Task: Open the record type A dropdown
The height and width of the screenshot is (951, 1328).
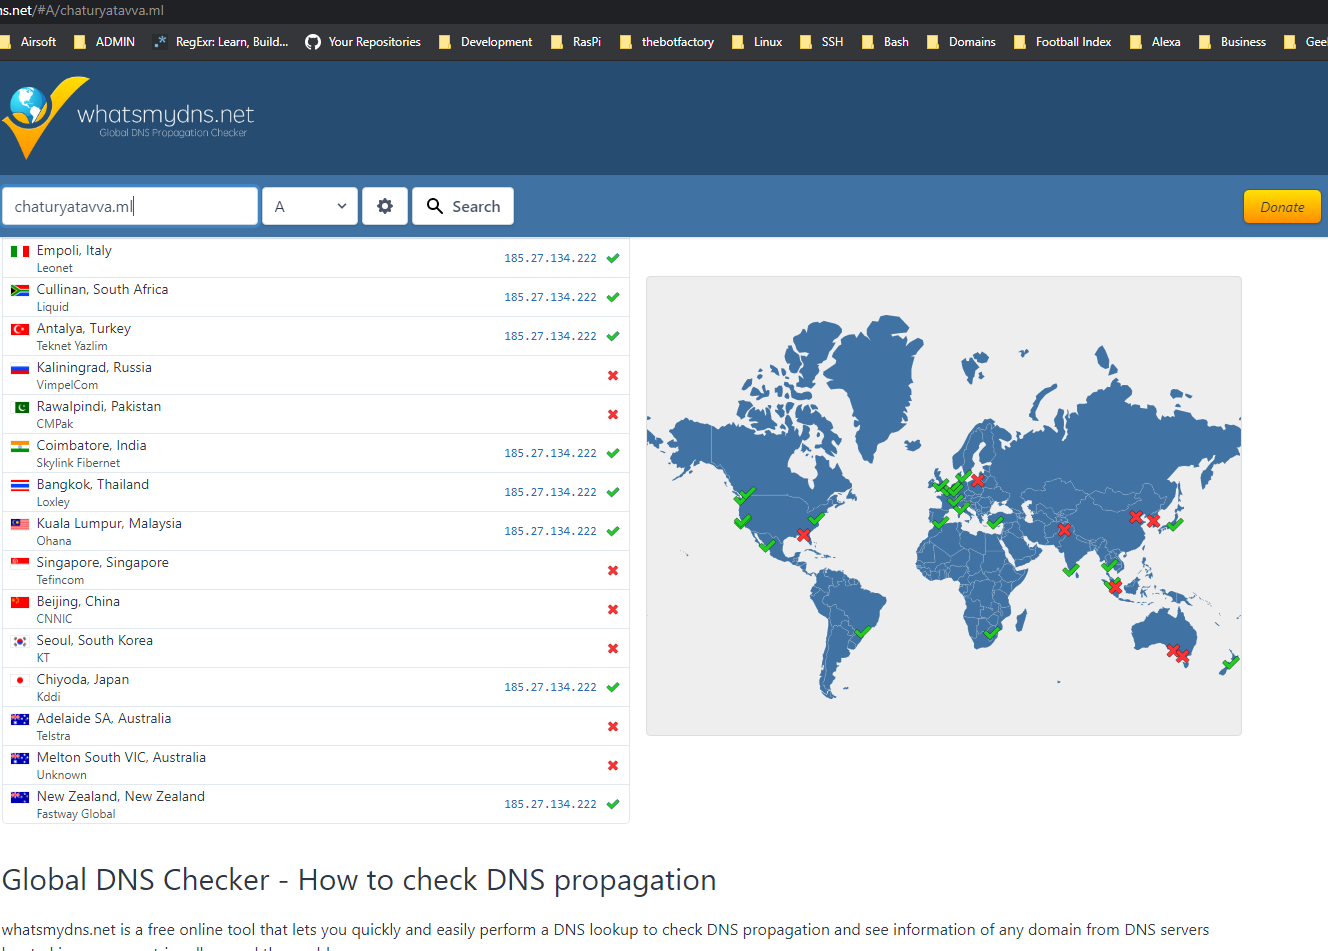Action: click(x=310, y=206)
